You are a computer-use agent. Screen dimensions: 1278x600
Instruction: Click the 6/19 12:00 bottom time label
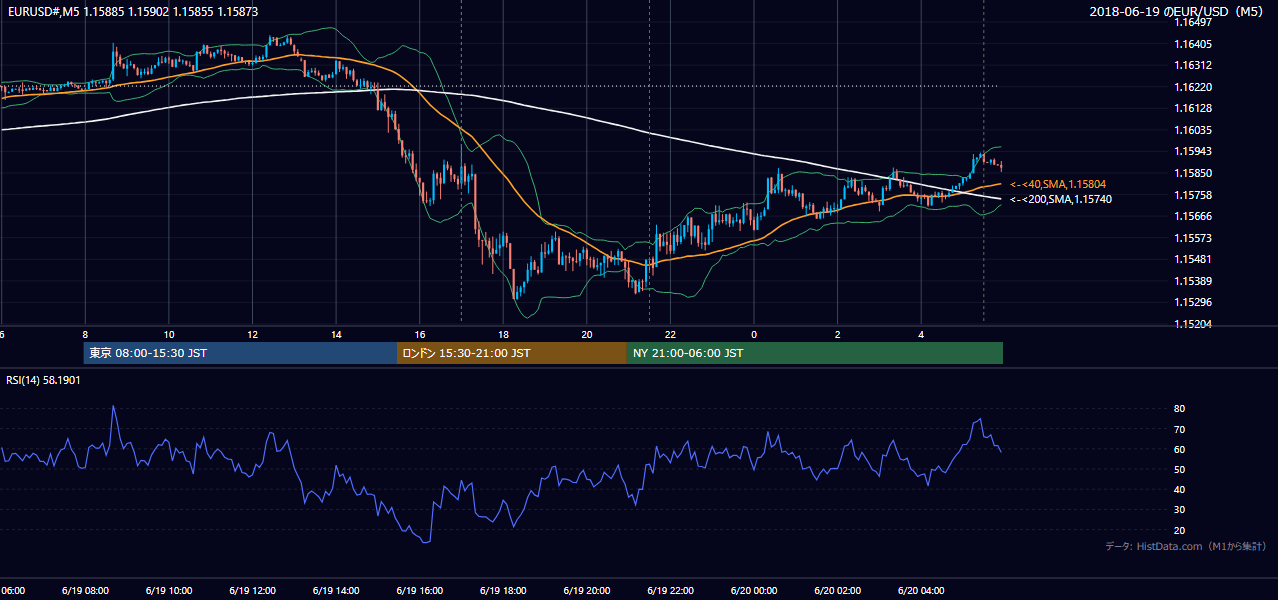[x=252, y=590]
